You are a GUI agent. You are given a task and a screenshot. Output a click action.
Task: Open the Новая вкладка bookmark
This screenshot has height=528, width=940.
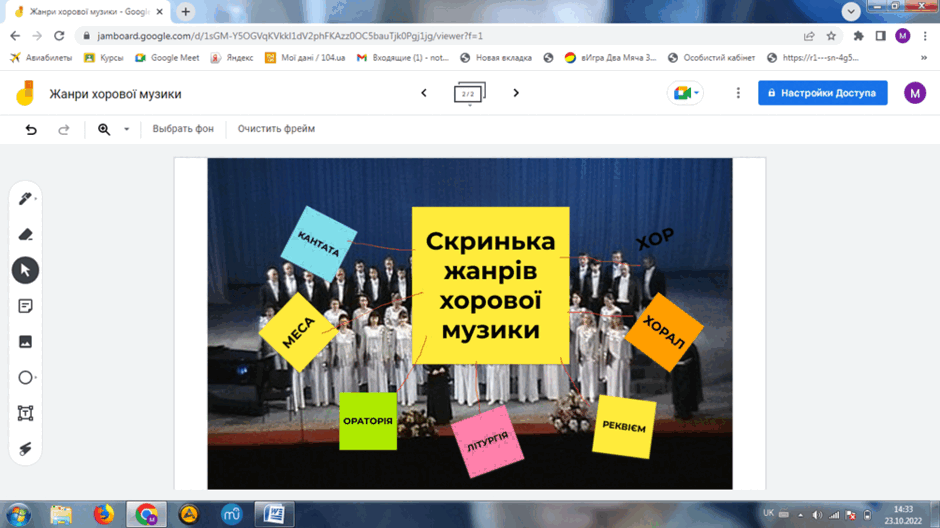496,58
